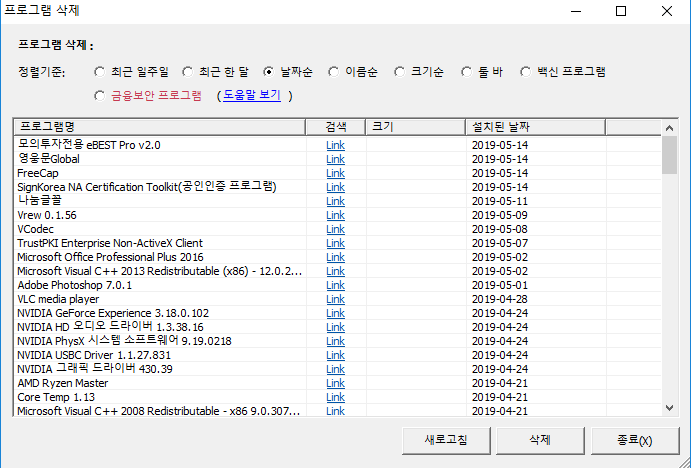
Task: Open the Link for NVIDIA 그래픽 드라이버 430.39
Action: (335, 369)
